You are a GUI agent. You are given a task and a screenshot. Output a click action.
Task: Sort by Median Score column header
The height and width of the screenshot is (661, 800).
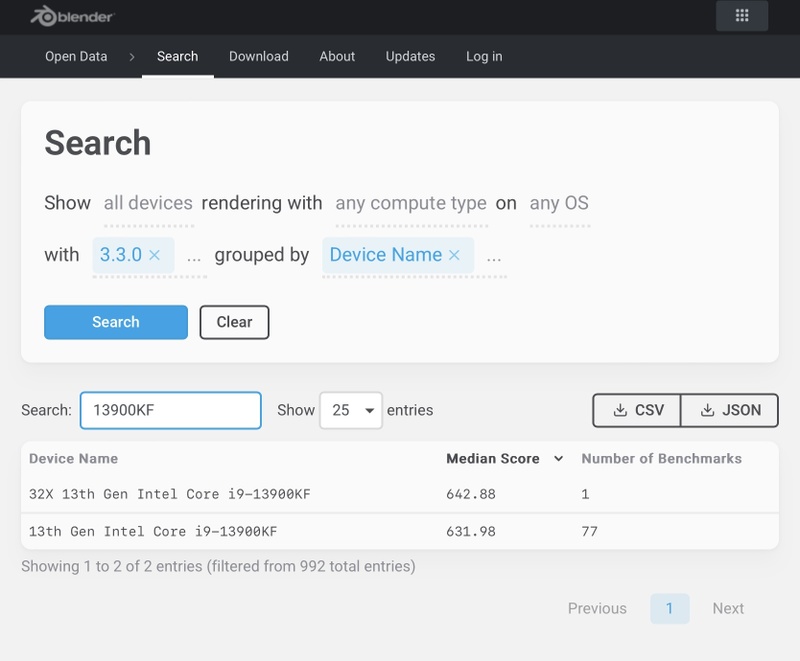click(x=492, y=459)
